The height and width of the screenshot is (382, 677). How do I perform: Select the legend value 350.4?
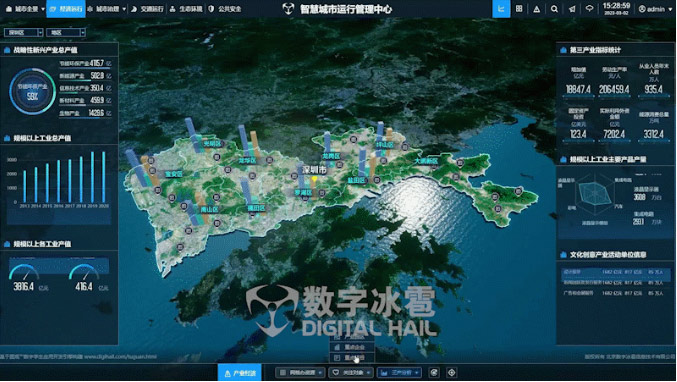(x=97, y=88)
